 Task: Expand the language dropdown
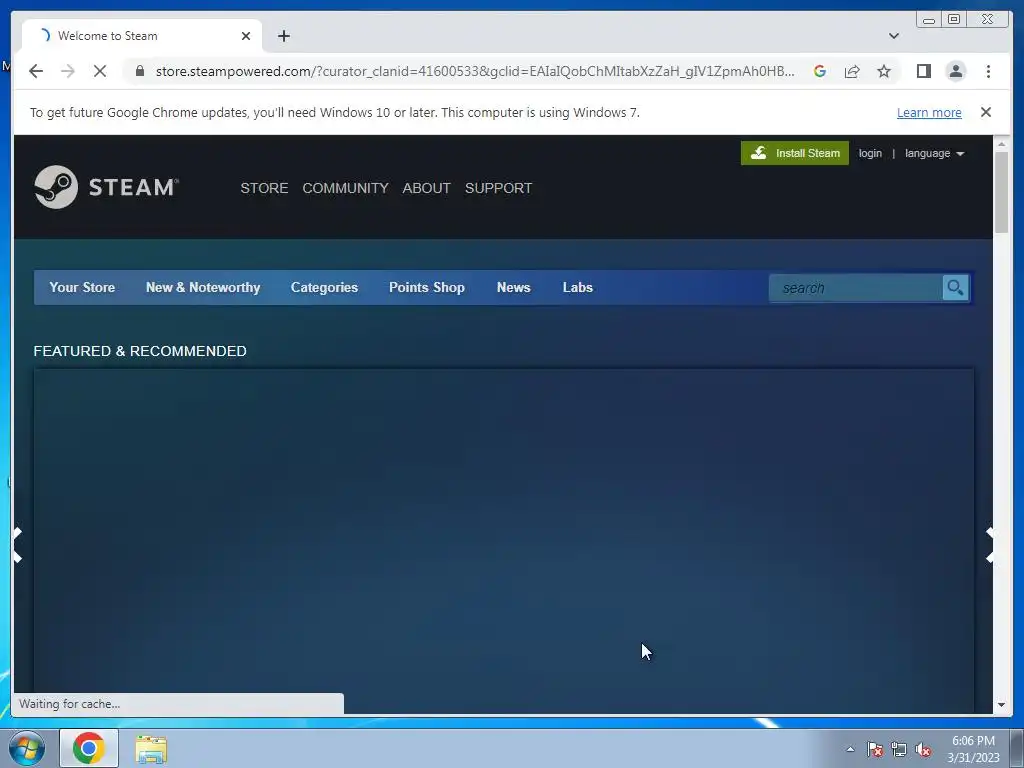[x=934, y=153]
